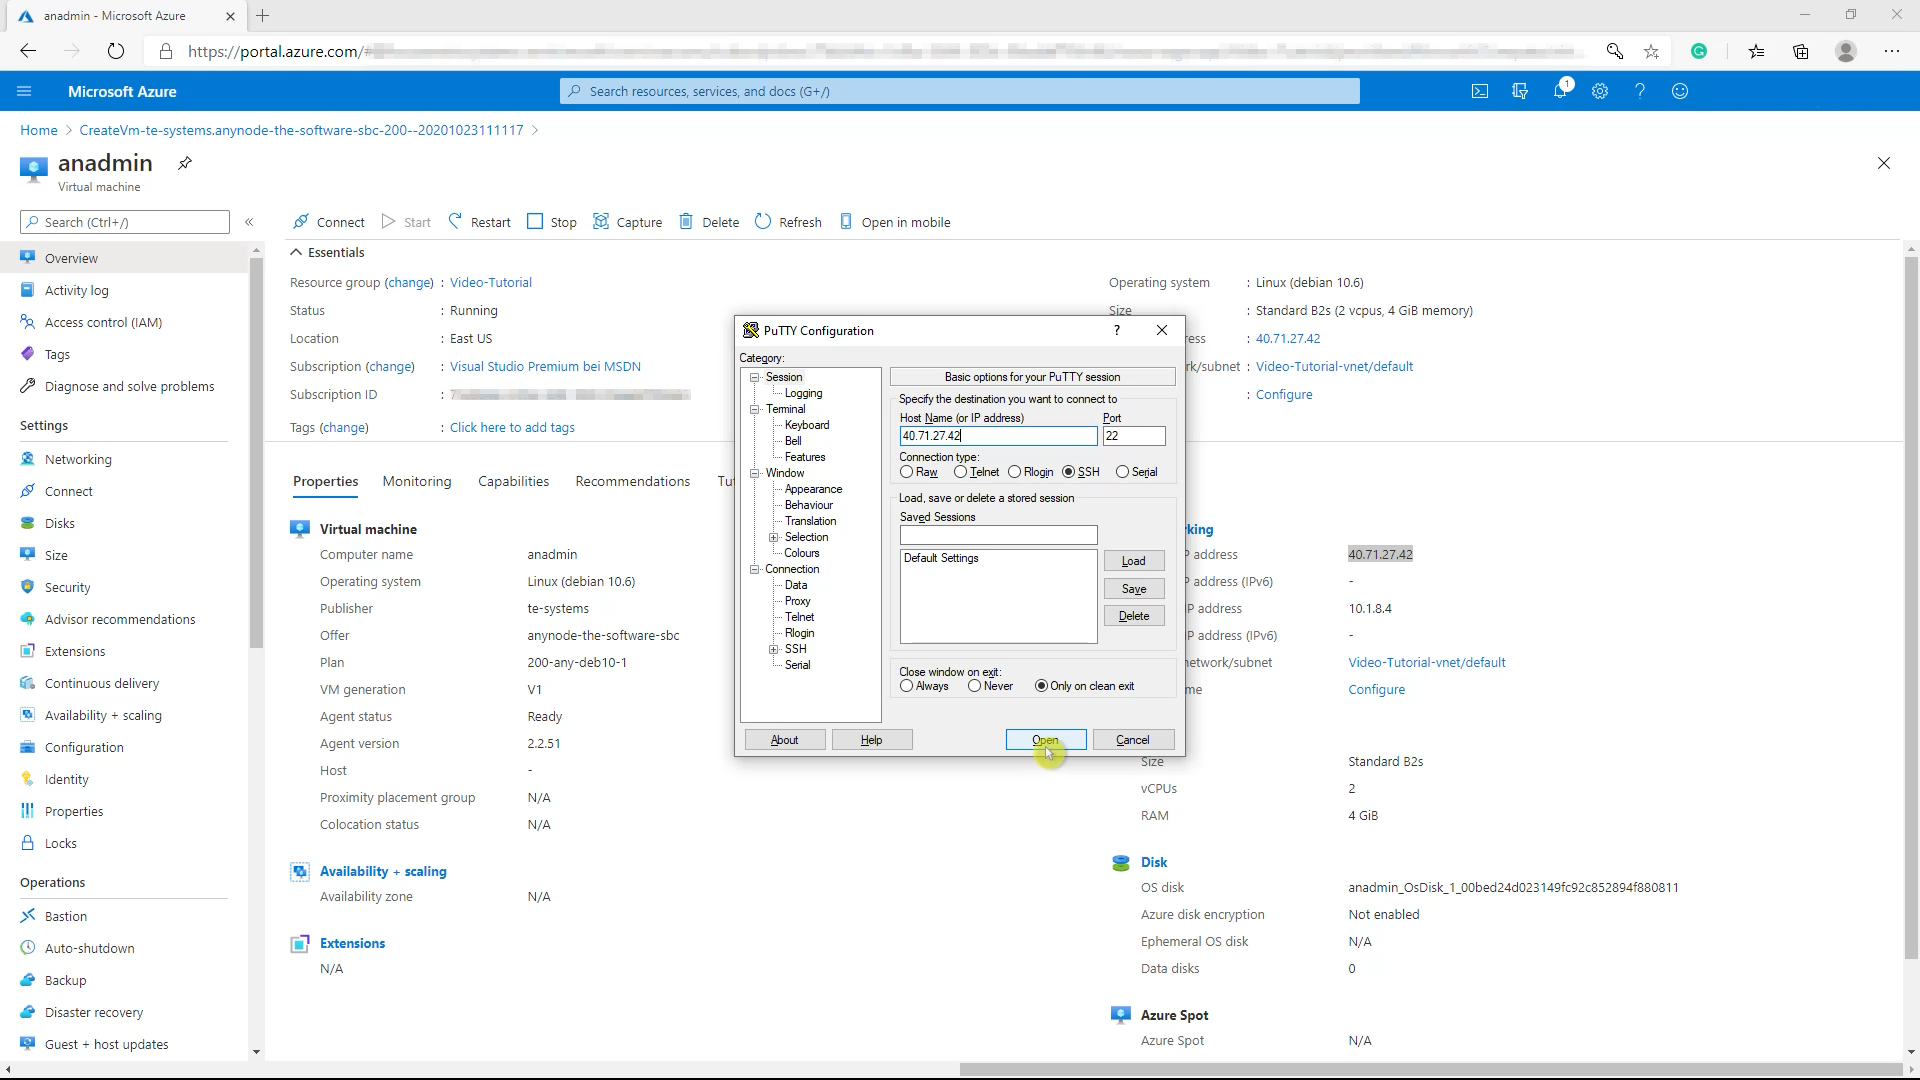The height and width of the screenshot is (1080, 1920).
Task: Open Video-Tutorial resource group link
Action: tap(491, 282)
